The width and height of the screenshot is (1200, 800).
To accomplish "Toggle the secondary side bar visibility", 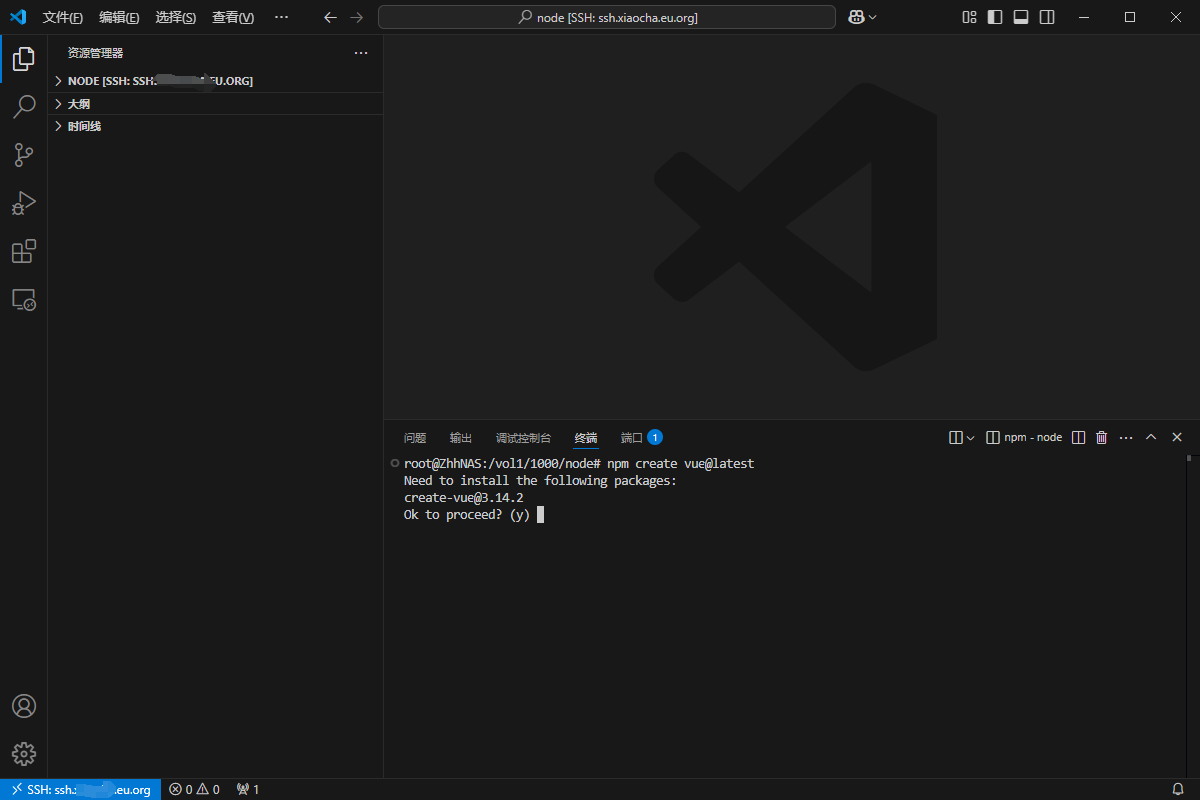I will pos(1047,17).
